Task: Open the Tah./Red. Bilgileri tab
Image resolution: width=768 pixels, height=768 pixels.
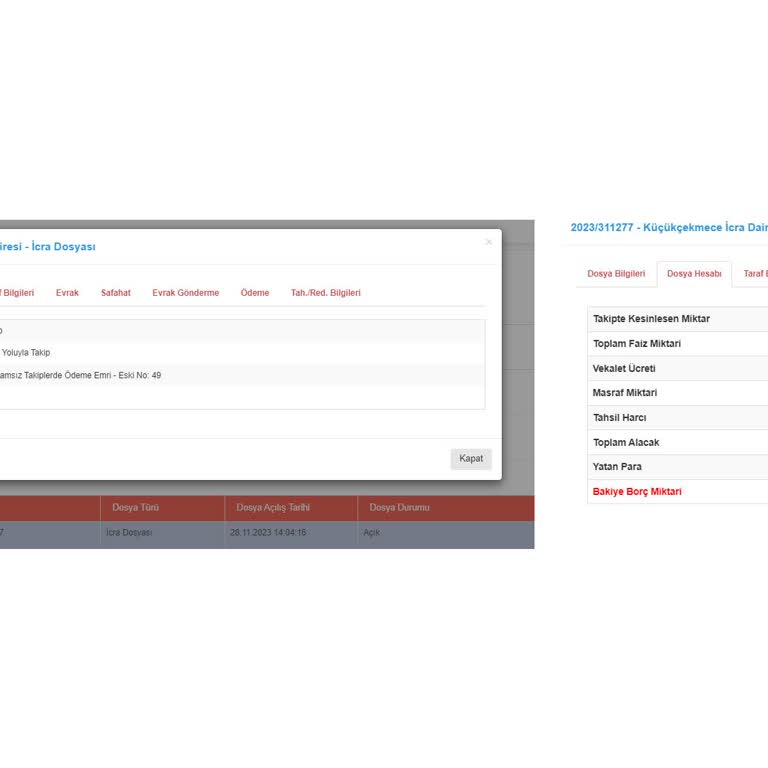Action: click(326, 293)
